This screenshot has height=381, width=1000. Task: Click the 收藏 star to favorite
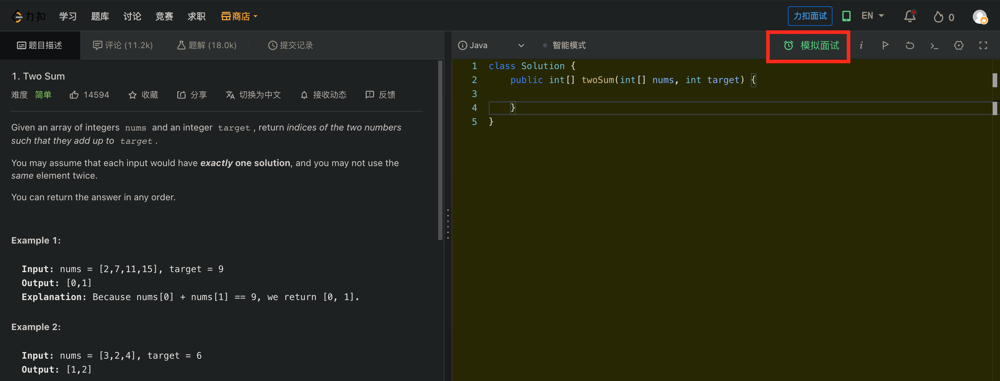pyautogui.click(x=143, y=94)
